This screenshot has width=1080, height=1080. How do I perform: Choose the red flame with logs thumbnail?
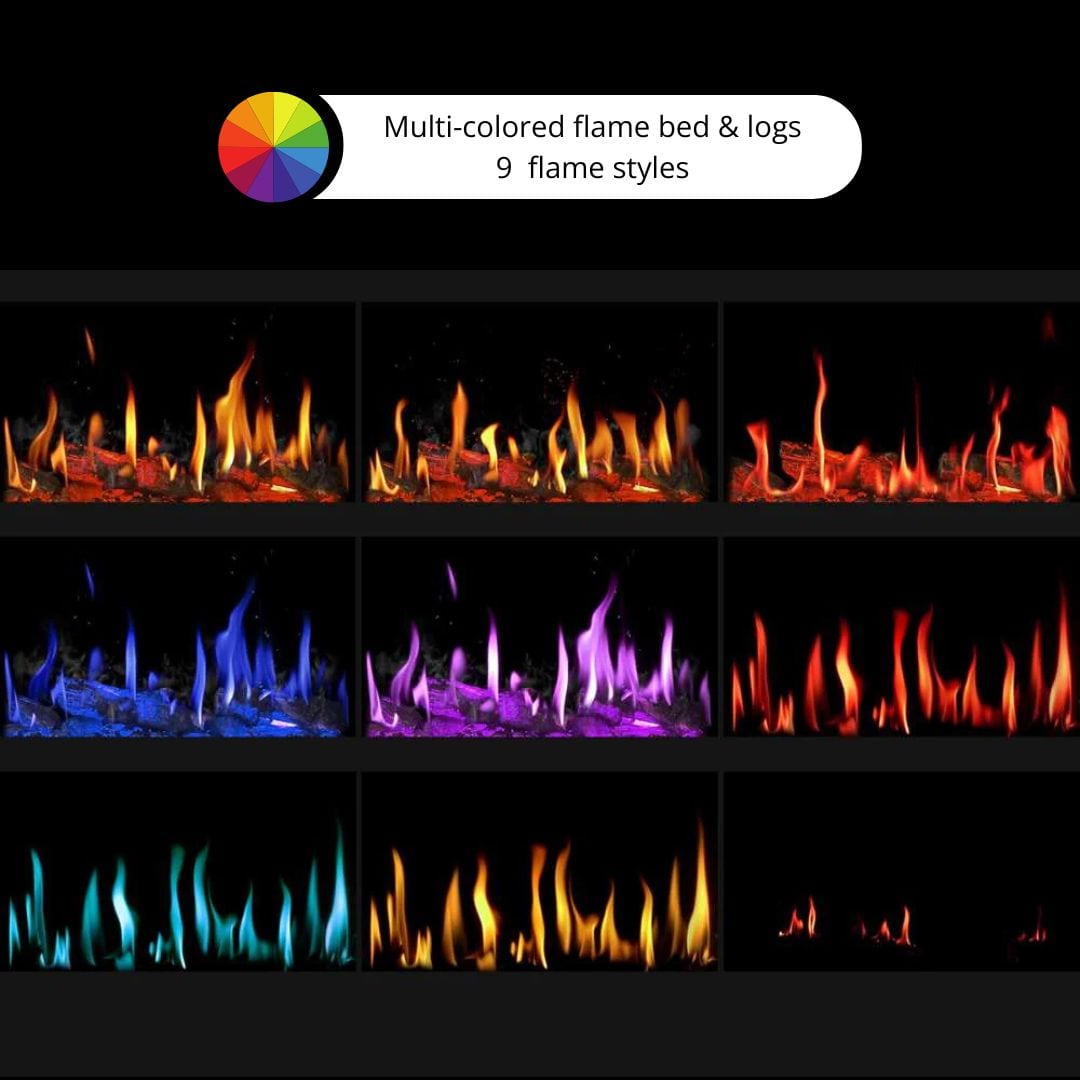click(x=901, y=402)
